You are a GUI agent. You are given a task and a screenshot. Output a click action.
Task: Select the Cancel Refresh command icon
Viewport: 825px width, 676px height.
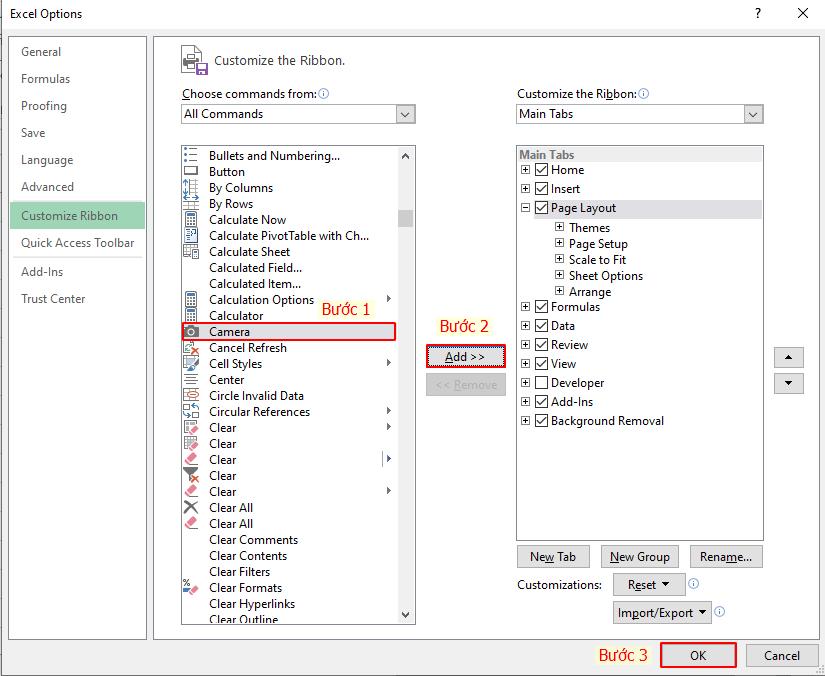(x=190, y=347)
